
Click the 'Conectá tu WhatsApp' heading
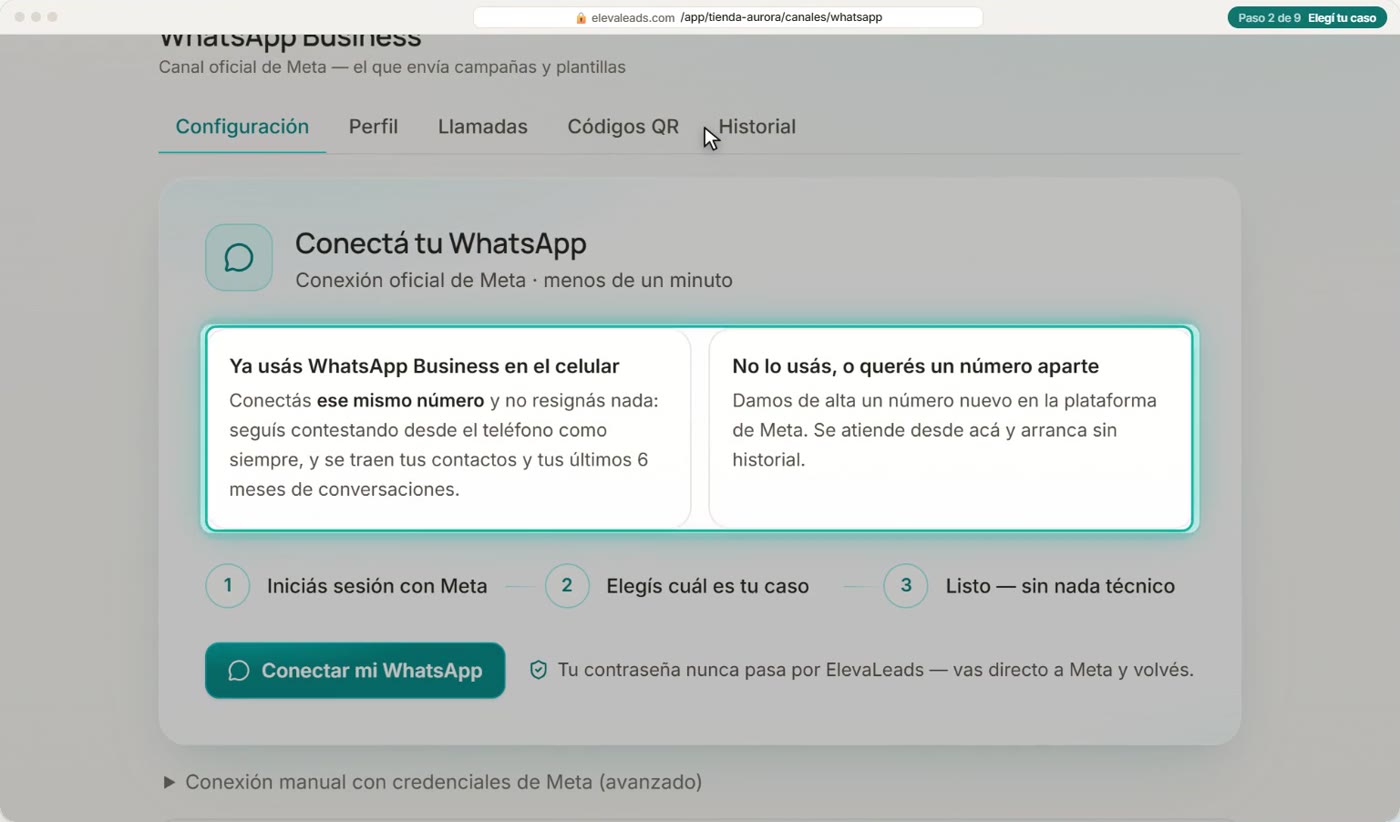point(441,243)
